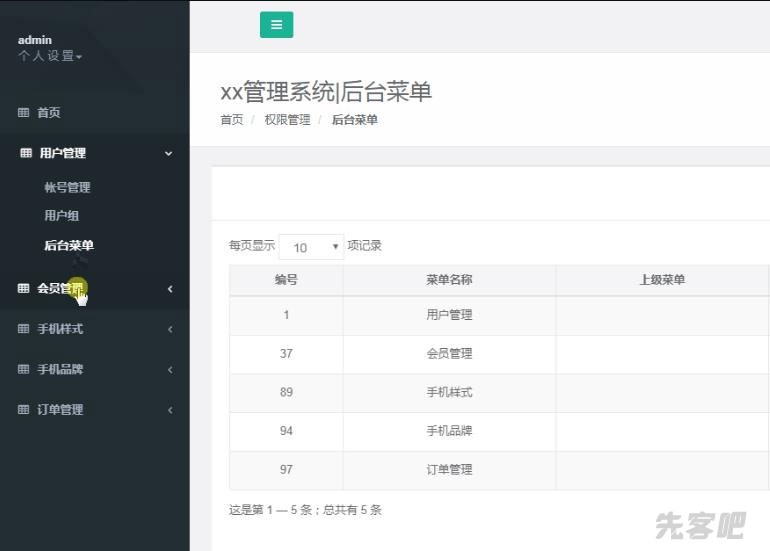
Task: Sort table by 菜单名称 column header
Action: [449, 280]
